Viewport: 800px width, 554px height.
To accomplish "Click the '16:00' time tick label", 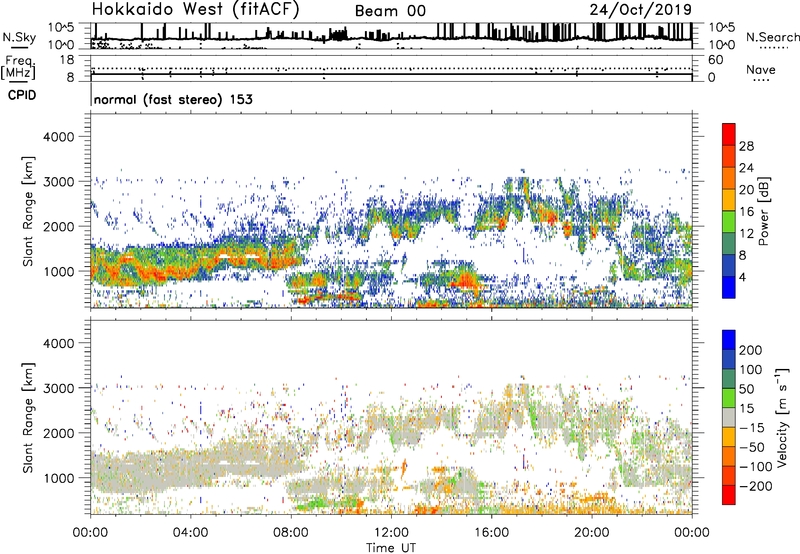I will click(x=491, y=533).
